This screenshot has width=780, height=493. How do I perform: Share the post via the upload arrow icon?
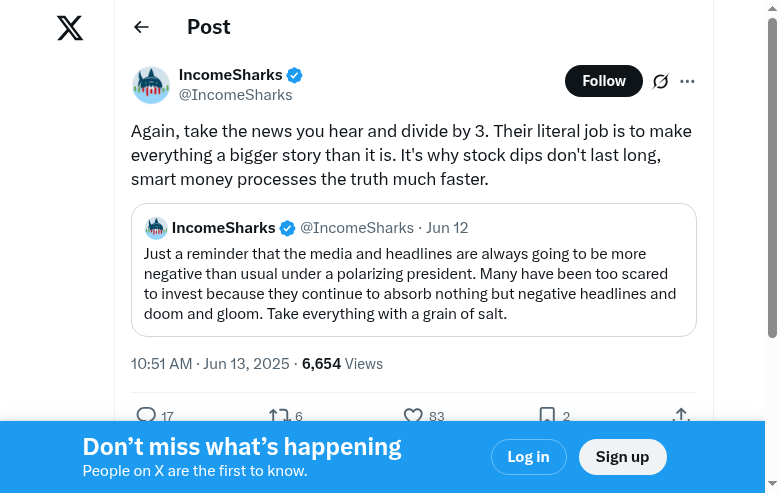pos(681,415)
